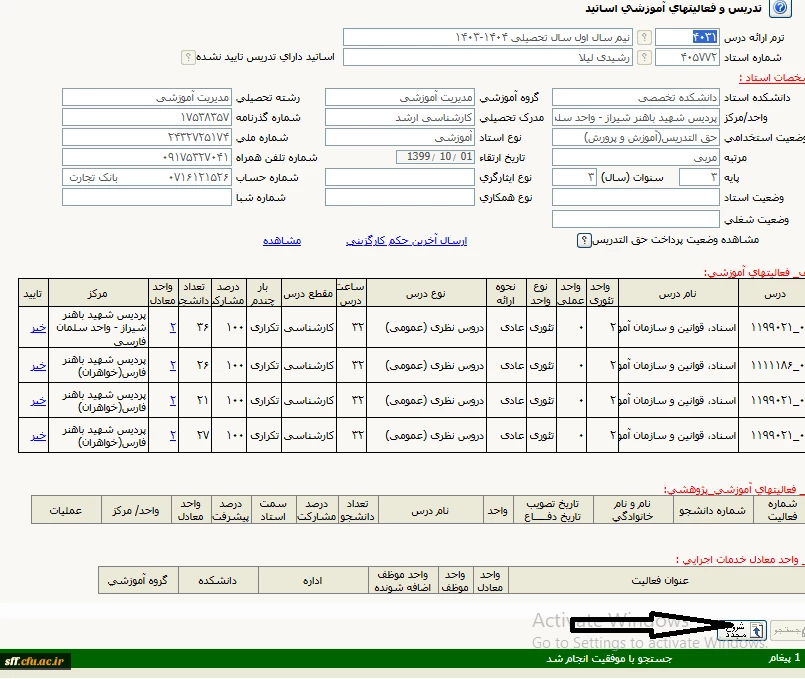Click the مشاهده link
Viewport: 805px width, 679px height.
pos(282,241)
